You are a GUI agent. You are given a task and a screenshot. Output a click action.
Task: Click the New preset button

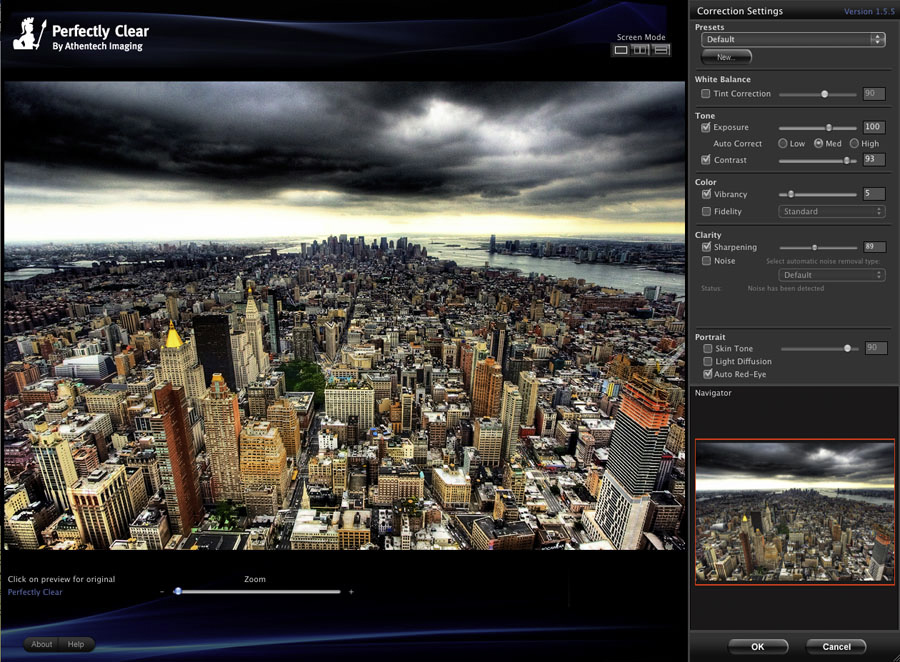[x=726, y=58]
